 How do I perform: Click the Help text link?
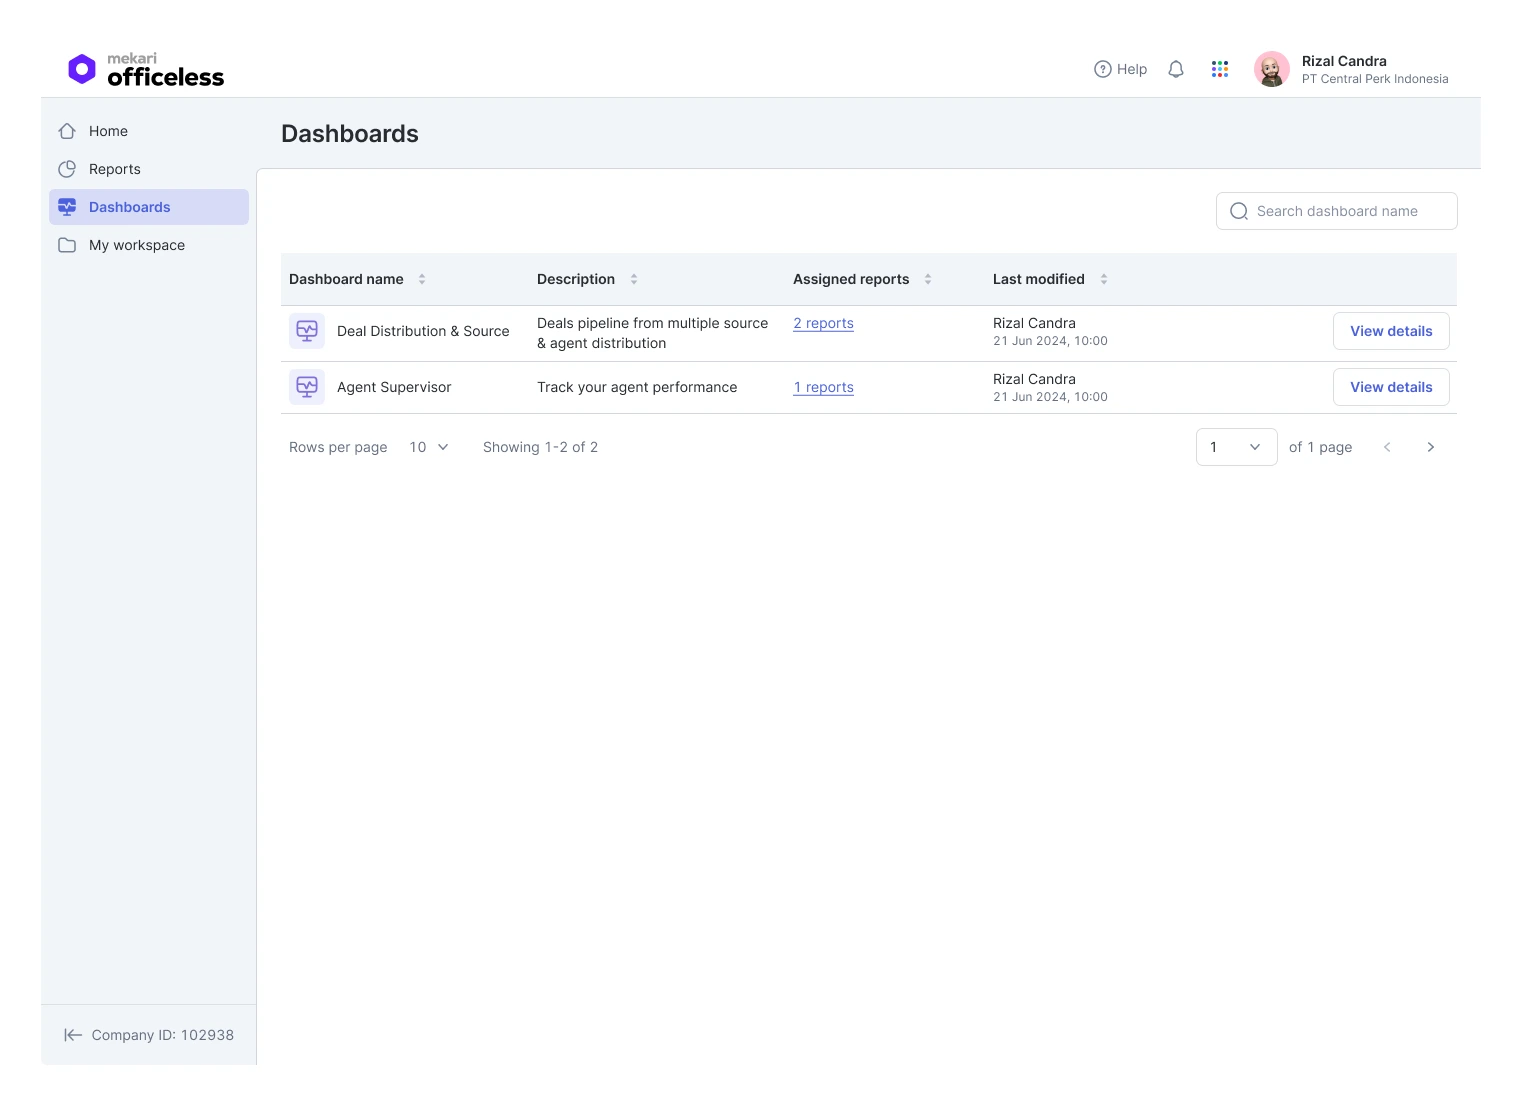1132,69
